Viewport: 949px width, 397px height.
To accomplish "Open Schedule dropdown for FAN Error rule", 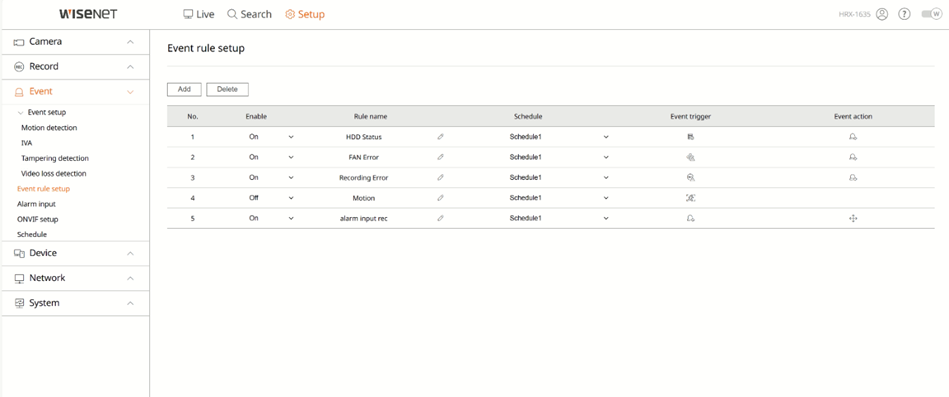I will click(558, 157).
